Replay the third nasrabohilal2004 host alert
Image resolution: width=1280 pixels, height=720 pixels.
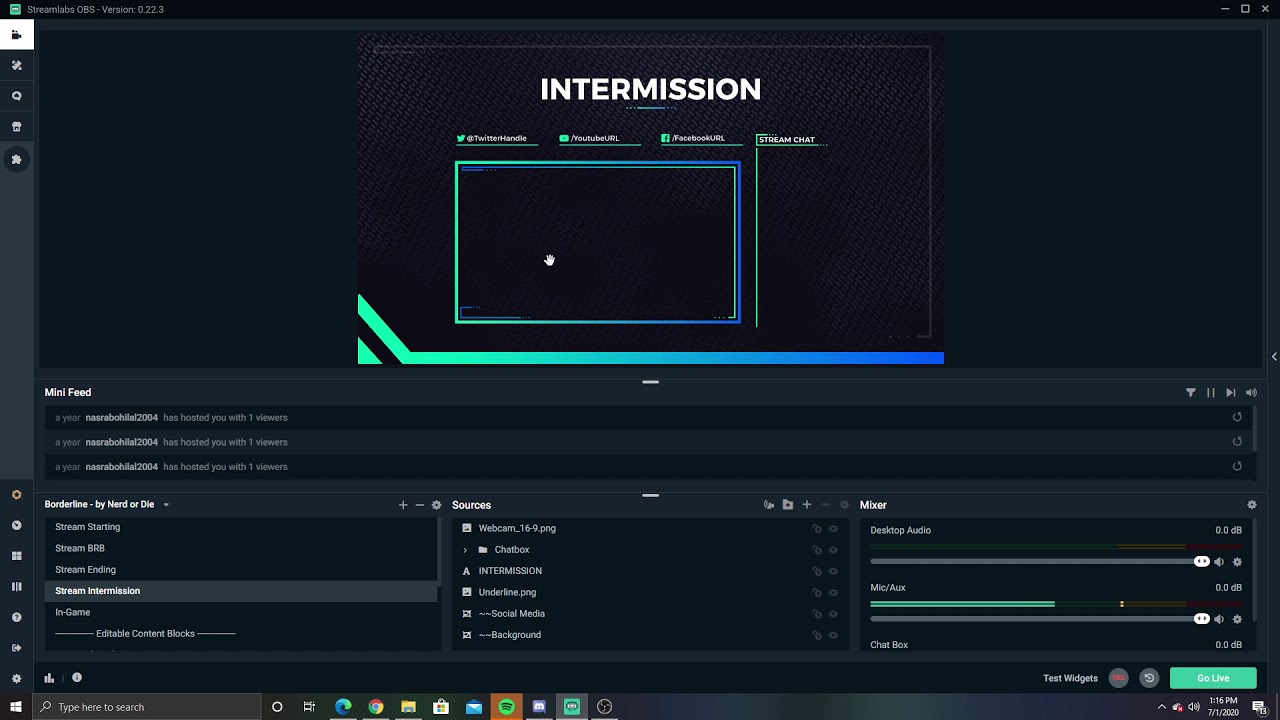click(1237, 466)
